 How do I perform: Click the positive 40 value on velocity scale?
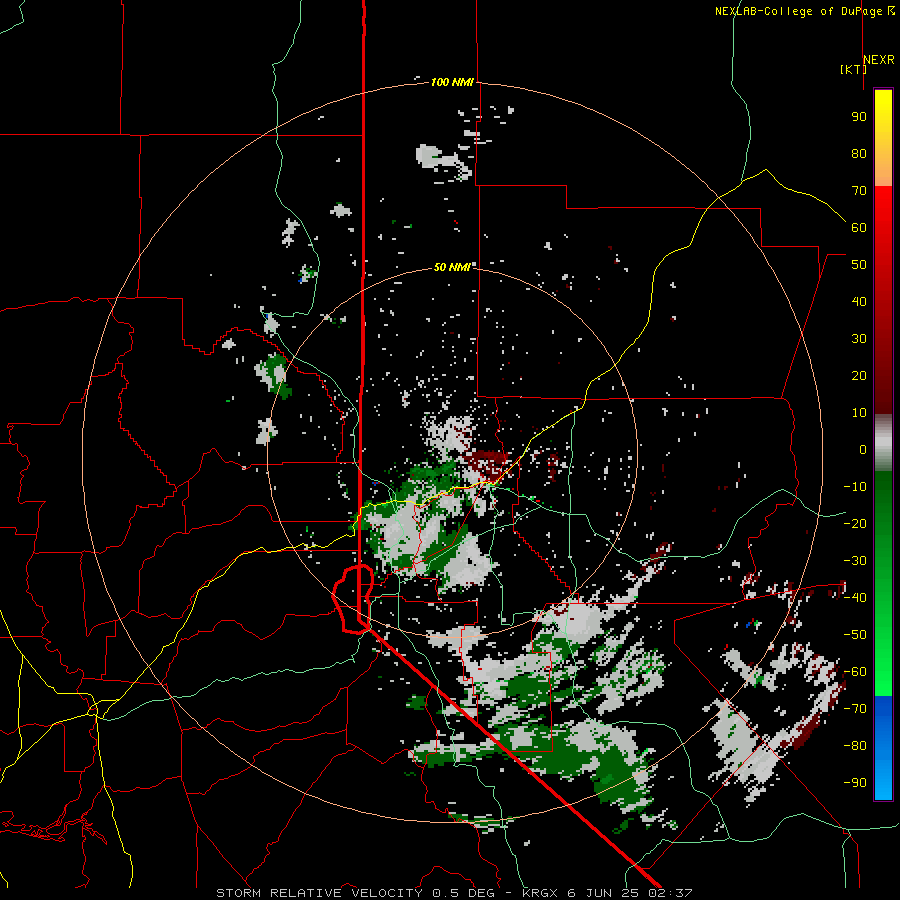click(859, 302)
